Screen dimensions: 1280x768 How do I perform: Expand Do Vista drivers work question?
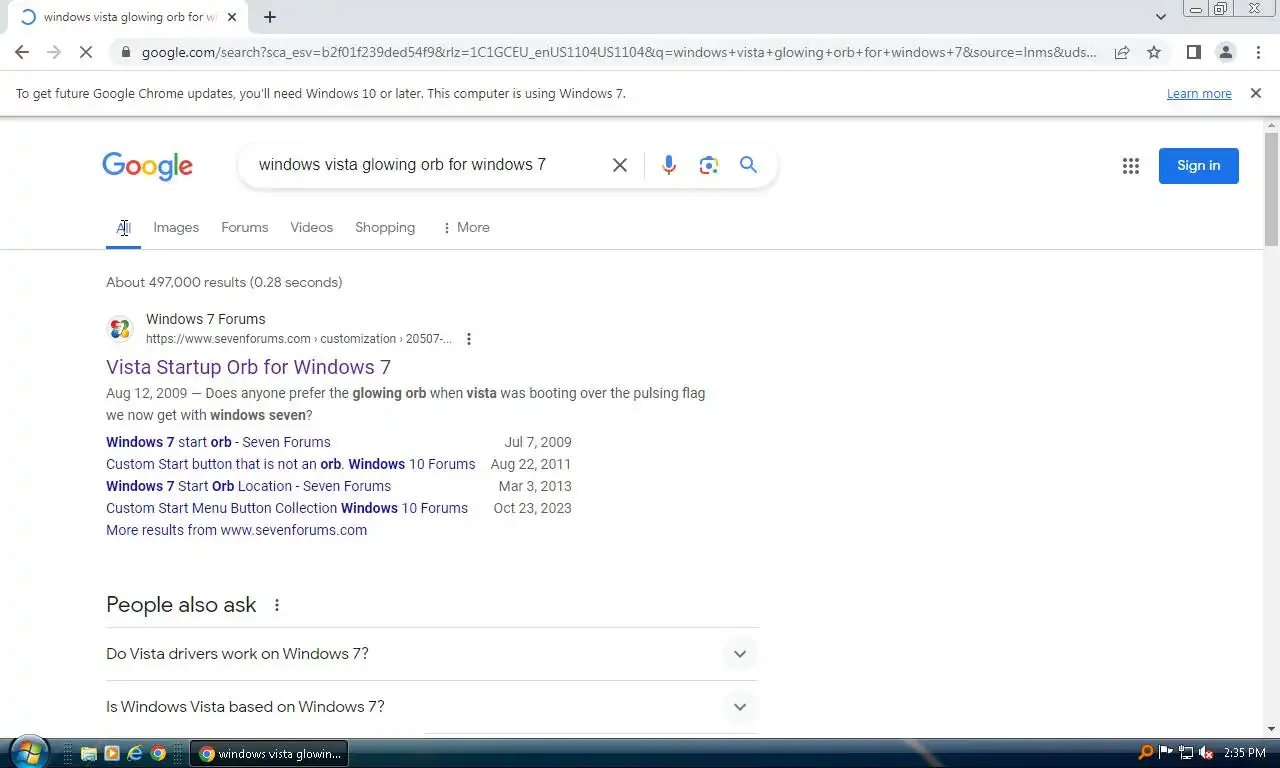(432, 654)
